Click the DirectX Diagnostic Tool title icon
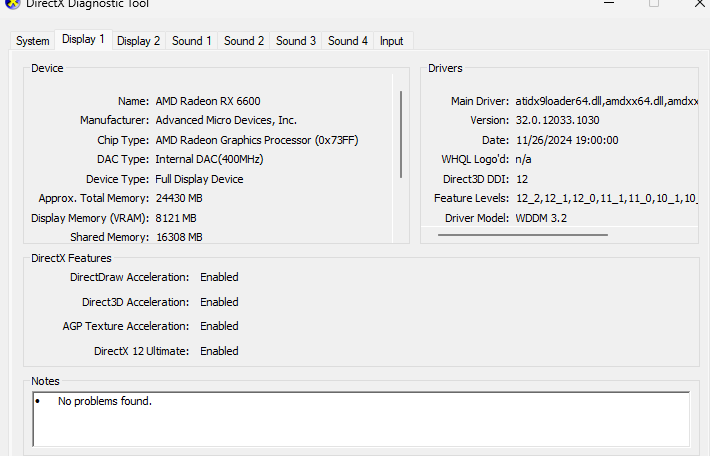Viewport: 710px width, 456px height. click(10, 4)
